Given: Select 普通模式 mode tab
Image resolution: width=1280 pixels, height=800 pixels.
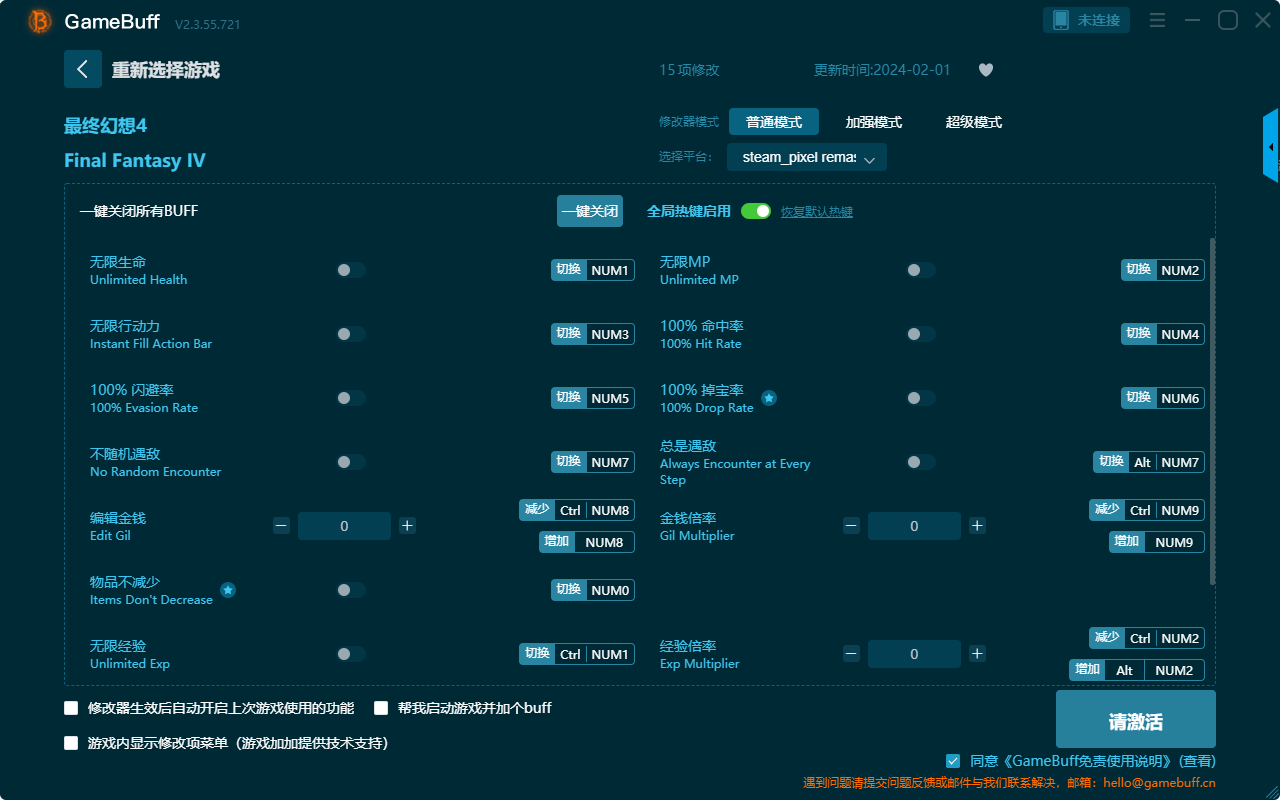Looking at the screenshot, I should pyautogui.click(x=774, y=122).
